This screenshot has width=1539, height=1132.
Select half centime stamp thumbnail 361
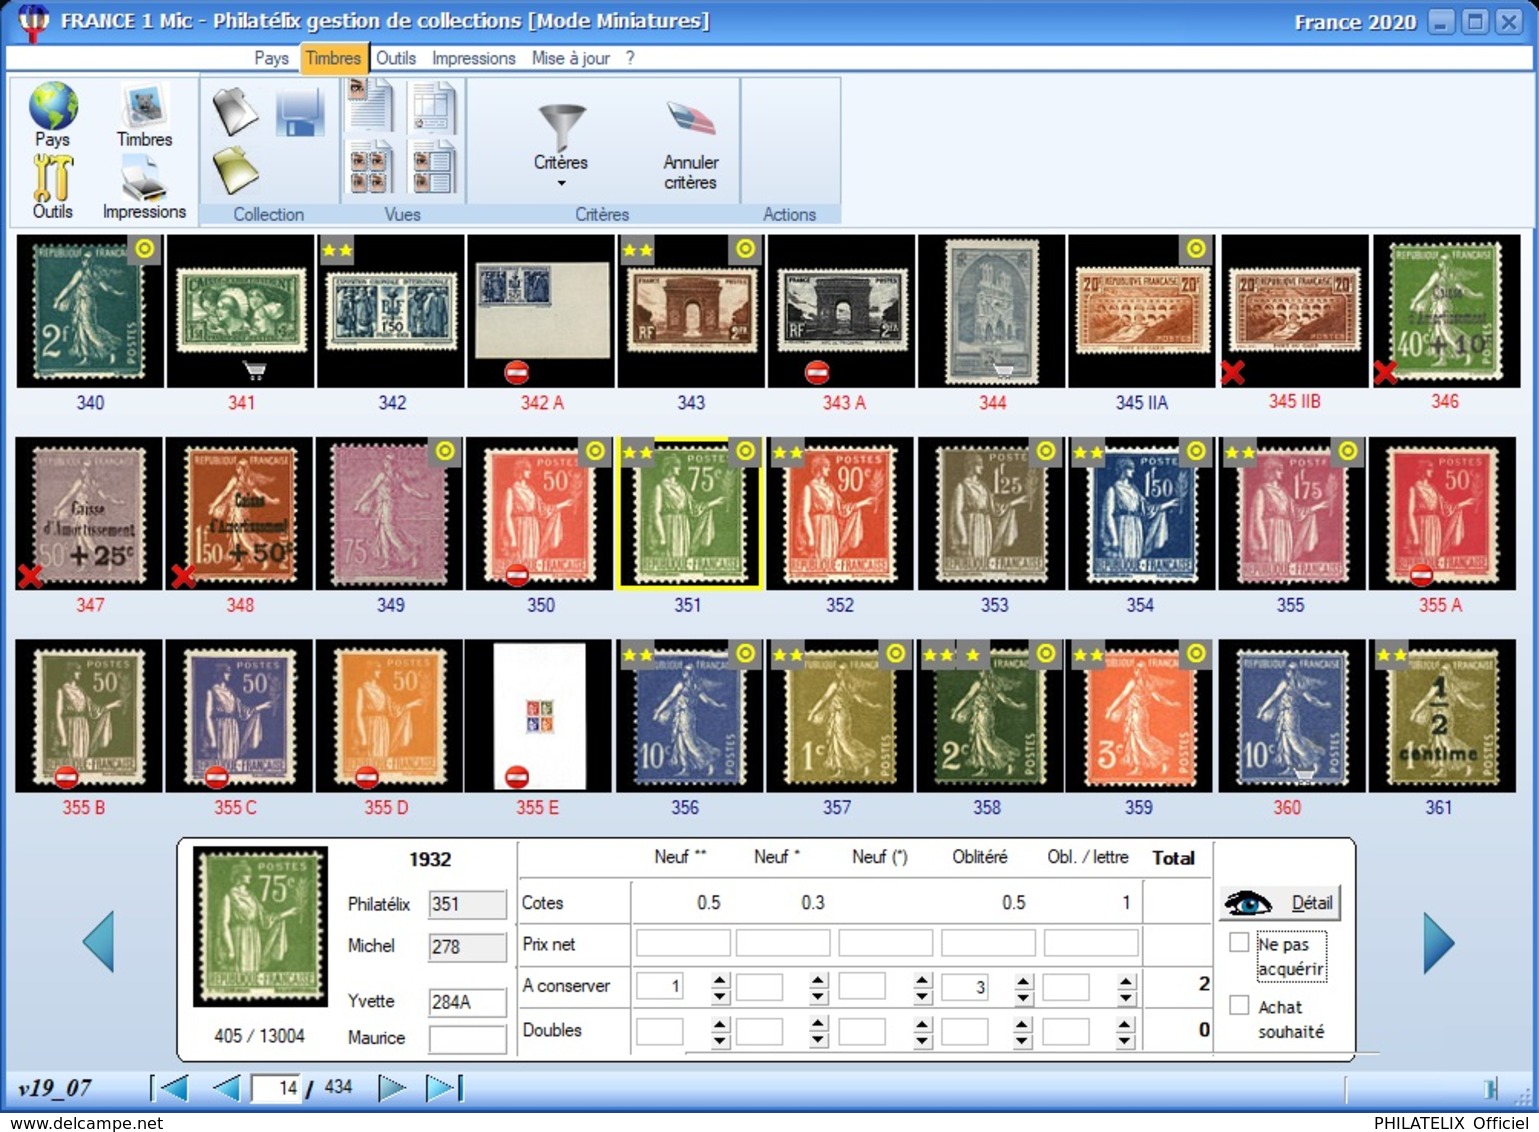[1442, 716]
